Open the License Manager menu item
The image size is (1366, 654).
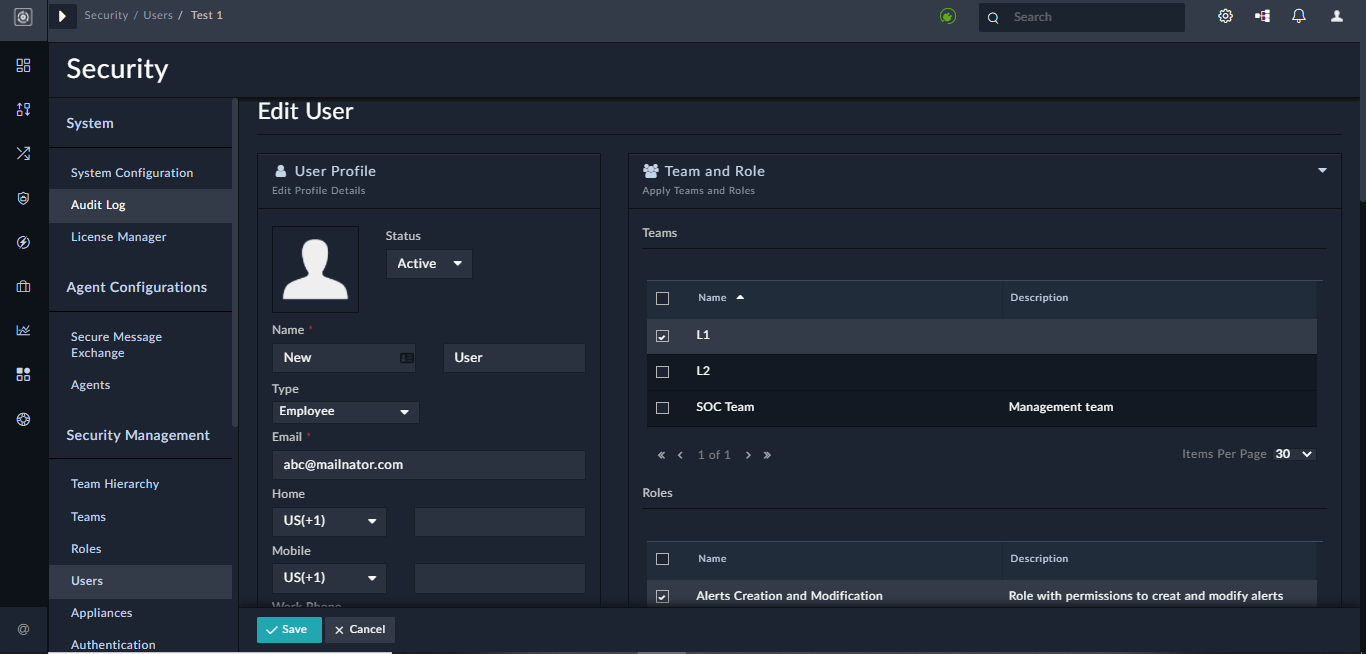(118, 236)
